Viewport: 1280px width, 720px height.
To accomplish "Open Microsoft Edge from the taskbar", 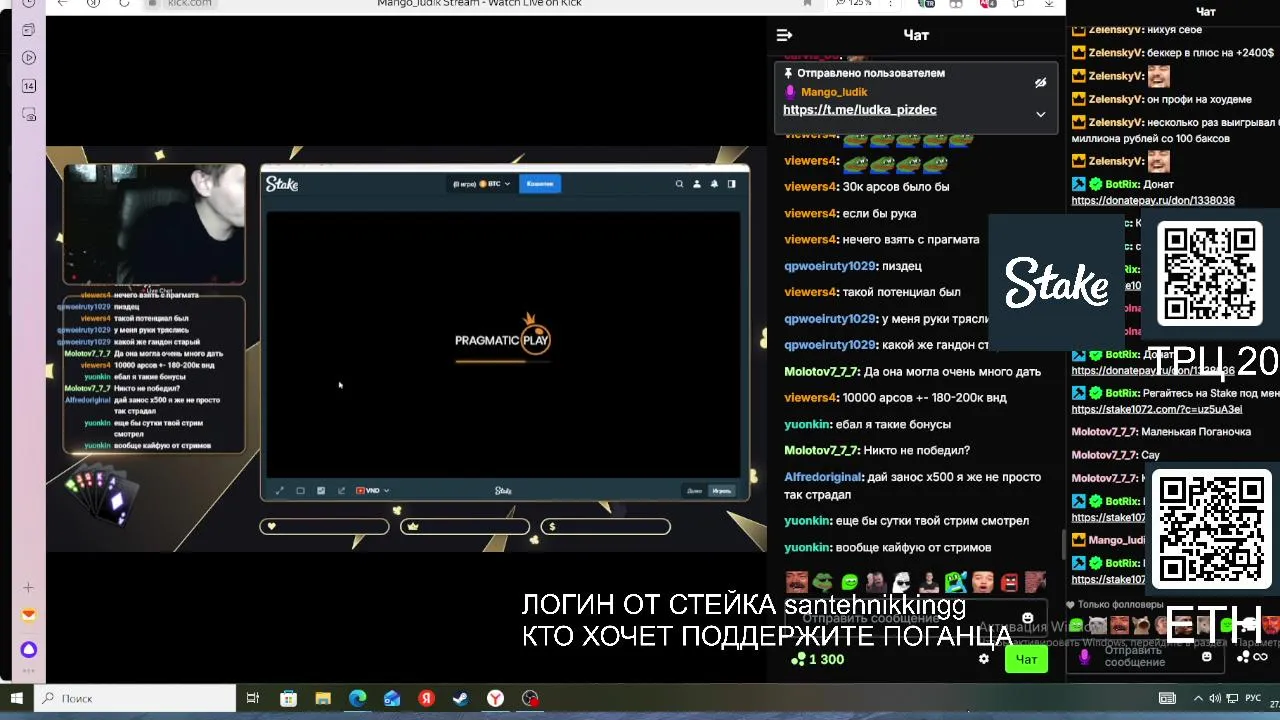I will (x=357, y=698).
